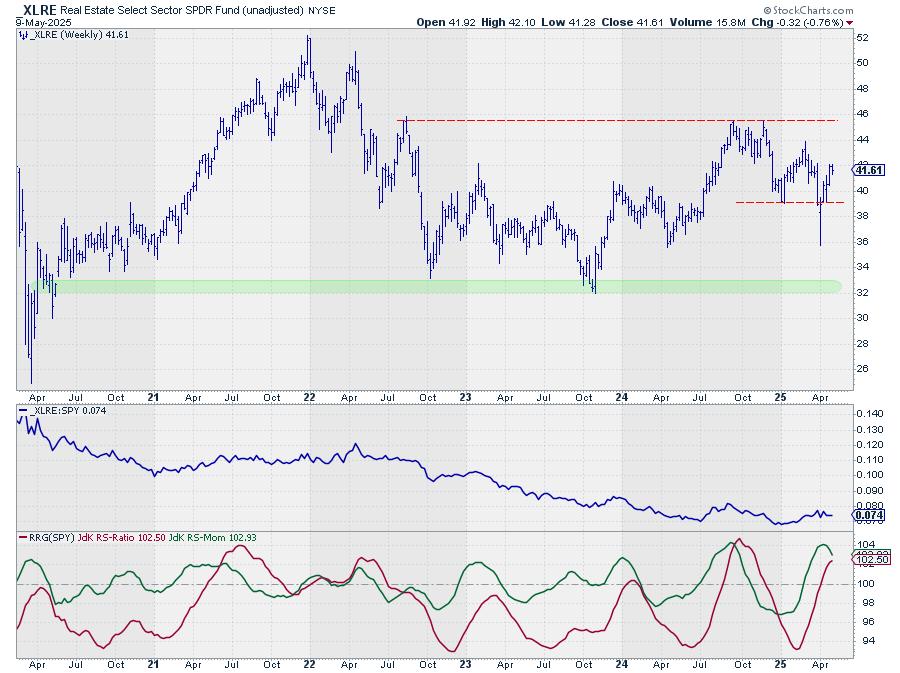Click the 102.50 RS-Ratio axis tag

click(x=866, y=560)
